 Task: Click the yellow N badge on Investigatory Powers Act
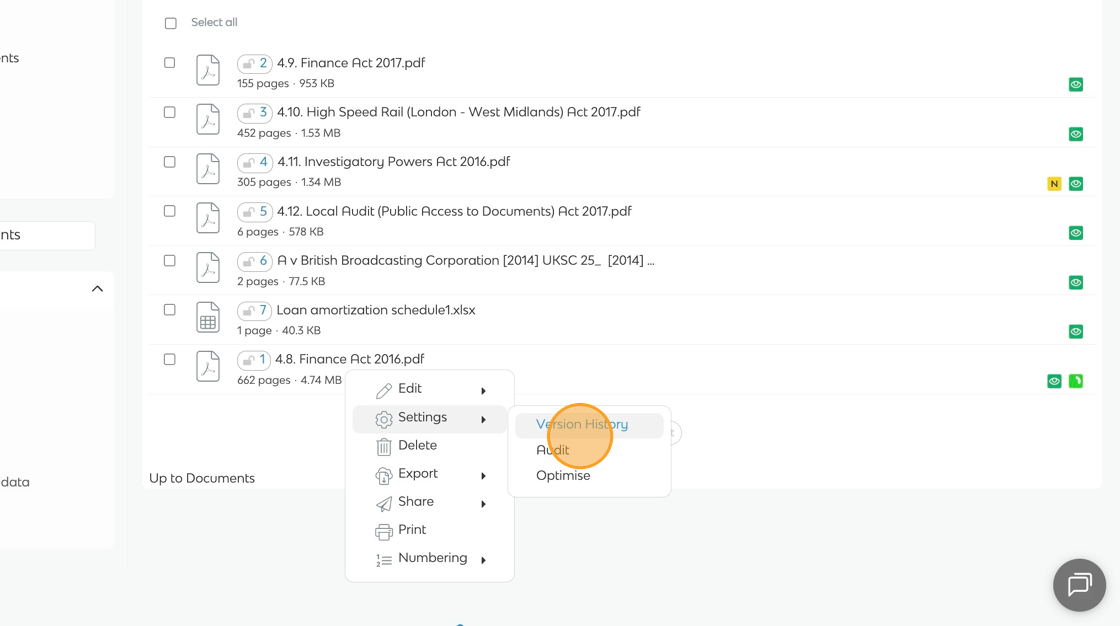pos(1054,184)
